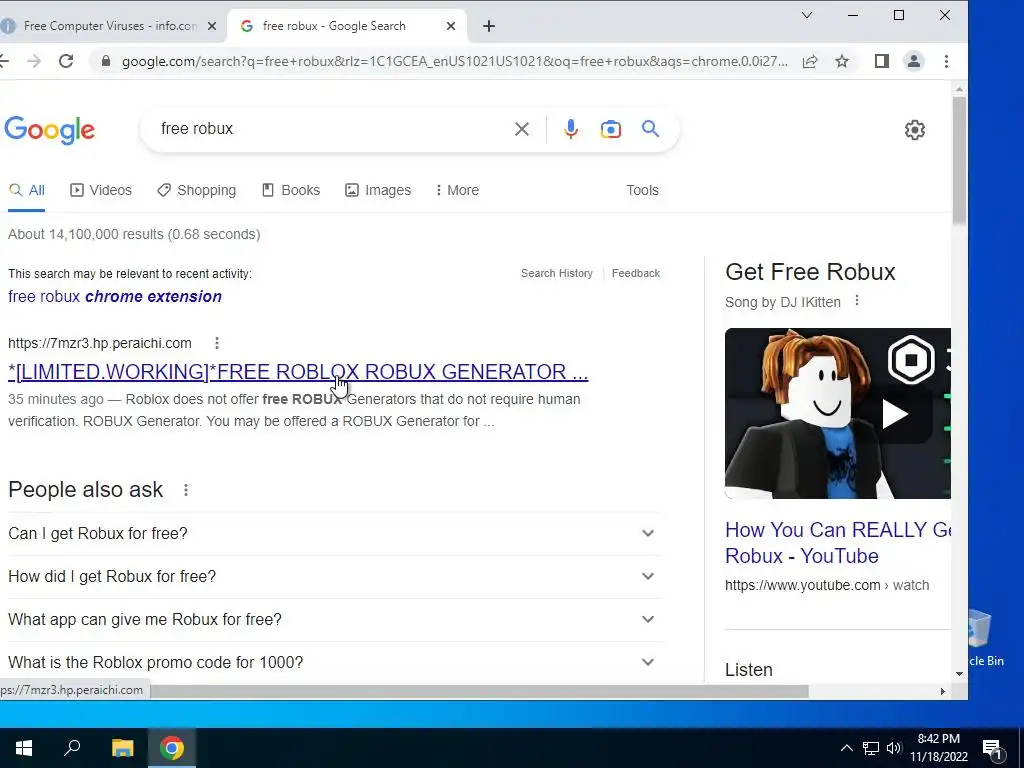The width and height of the screenshot is (1024, 768).
Task: Open new tab with plus button
Action: [489, 26]
